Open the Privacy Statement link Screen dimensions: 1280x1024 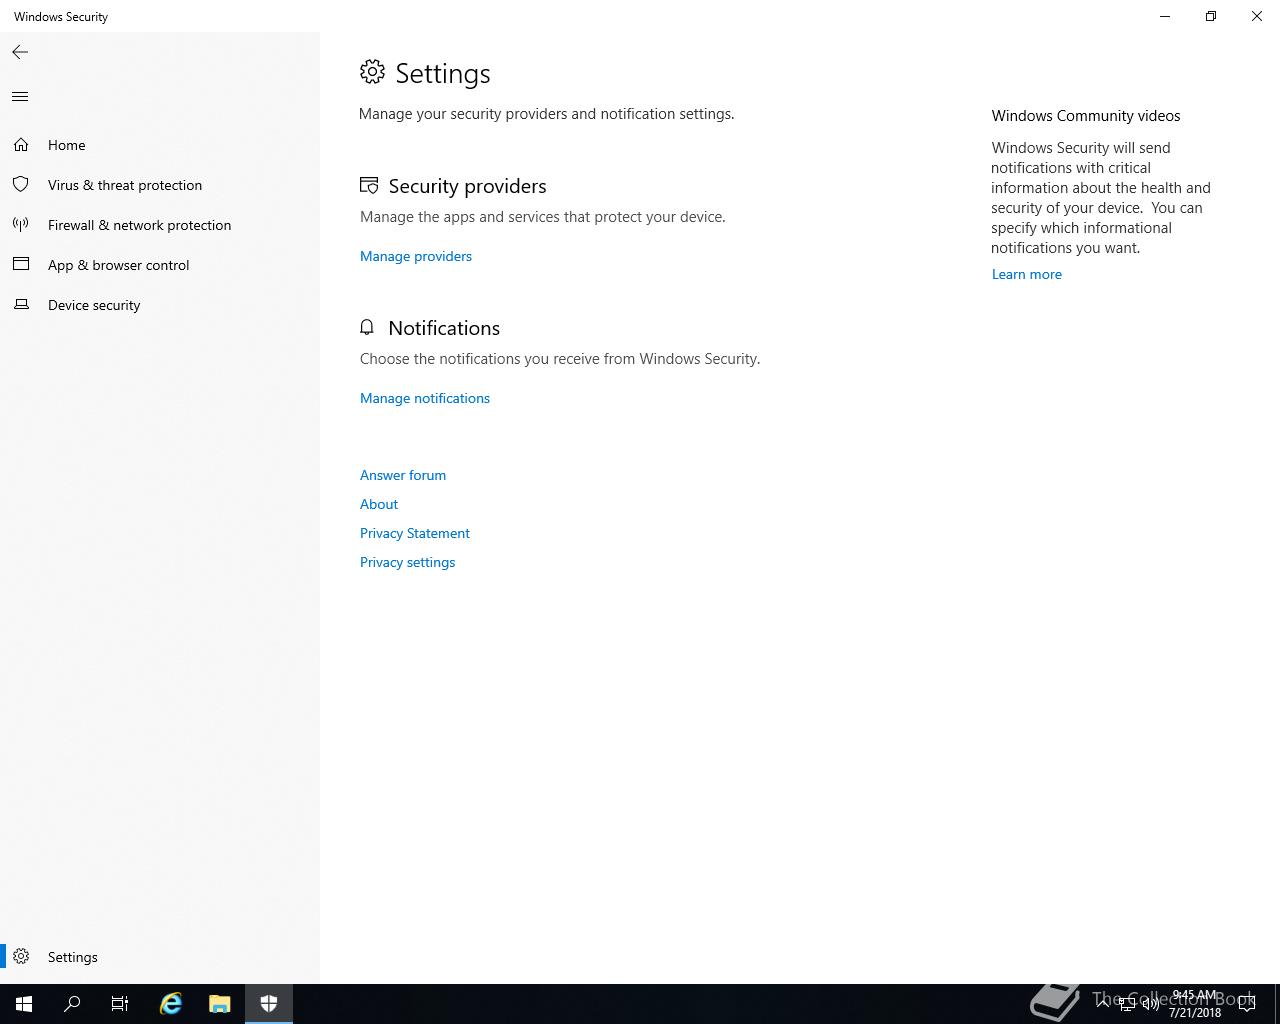(x=415, y=533)
